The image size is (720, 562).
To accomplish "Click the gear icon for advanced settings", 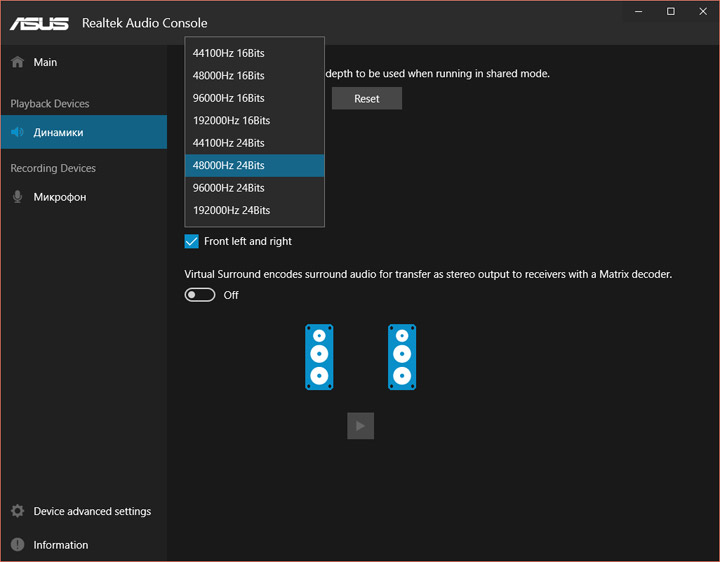I will pos(17,511).
